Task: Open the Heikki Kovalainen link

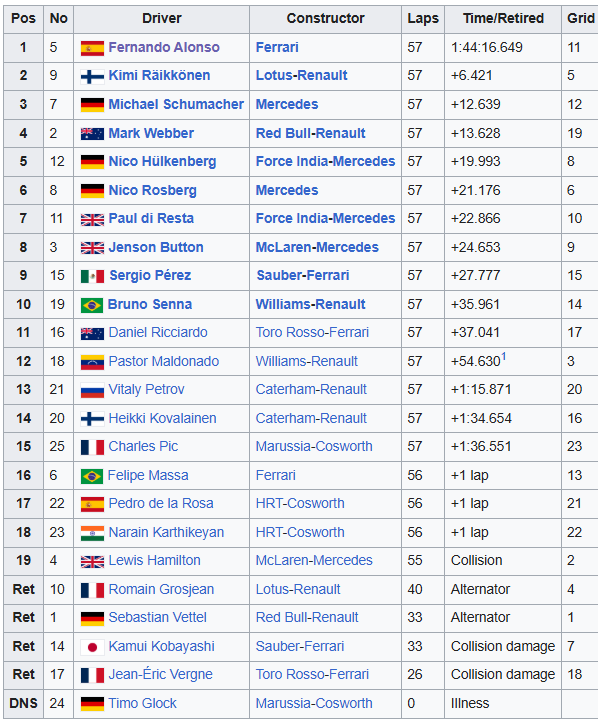Action: click(162, 418)
